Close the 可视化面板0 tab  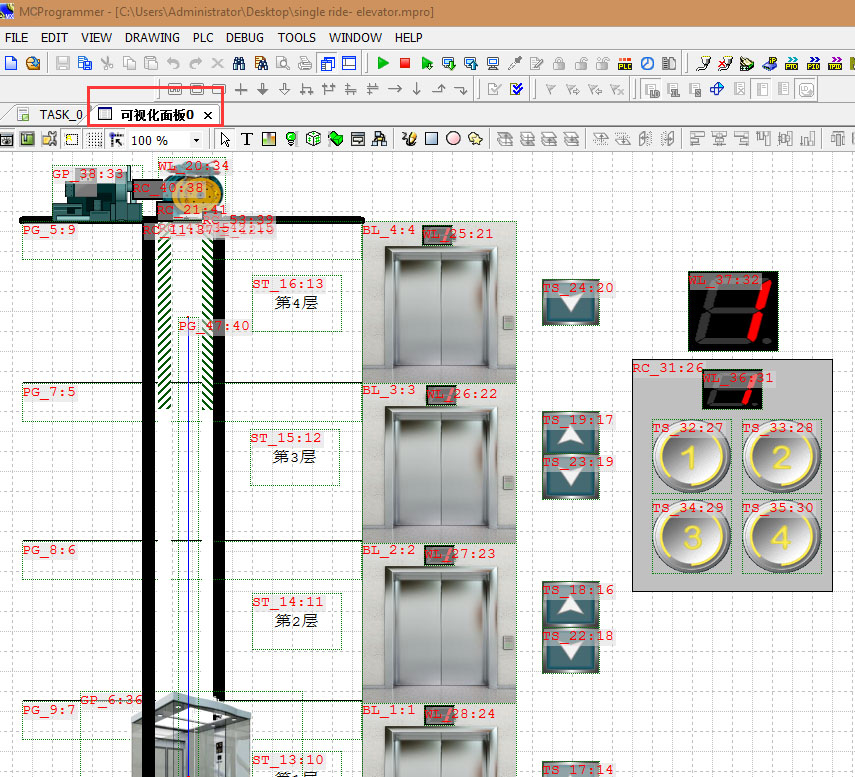click(x=208, y=115)
